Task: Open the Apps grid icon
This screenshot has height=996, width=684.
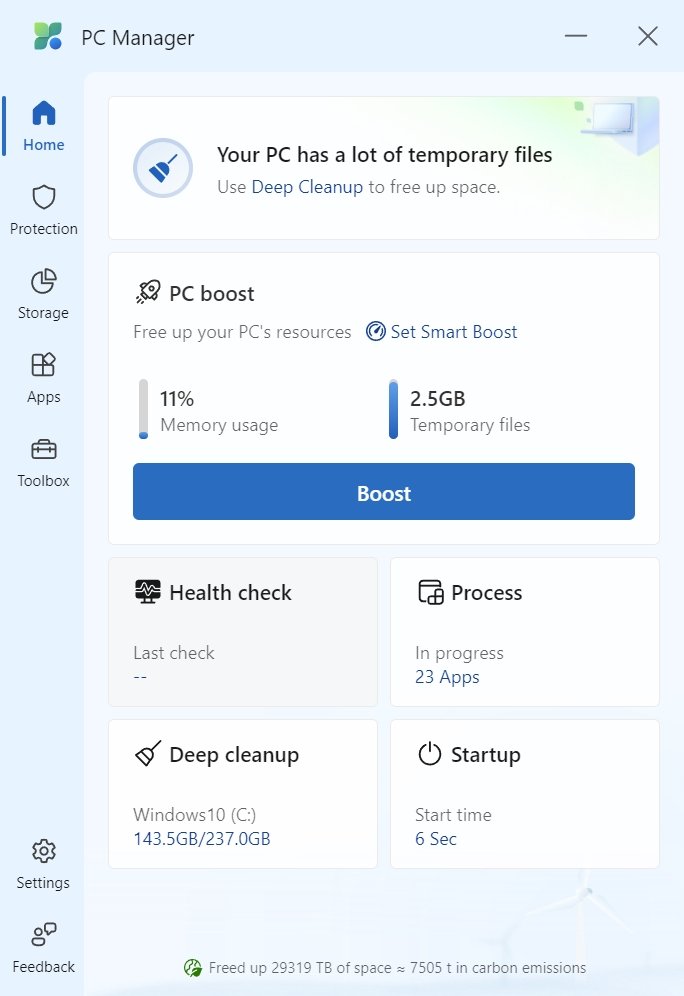Action: click(x=44, y=365)
